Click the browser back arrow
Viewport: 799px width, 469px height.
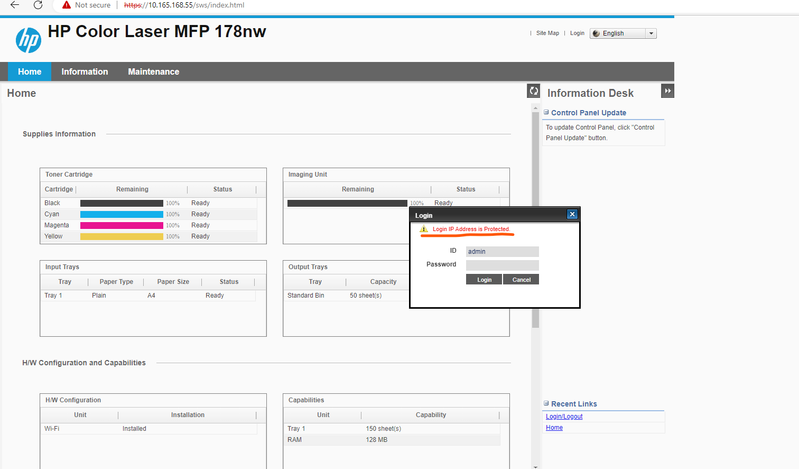15,5
